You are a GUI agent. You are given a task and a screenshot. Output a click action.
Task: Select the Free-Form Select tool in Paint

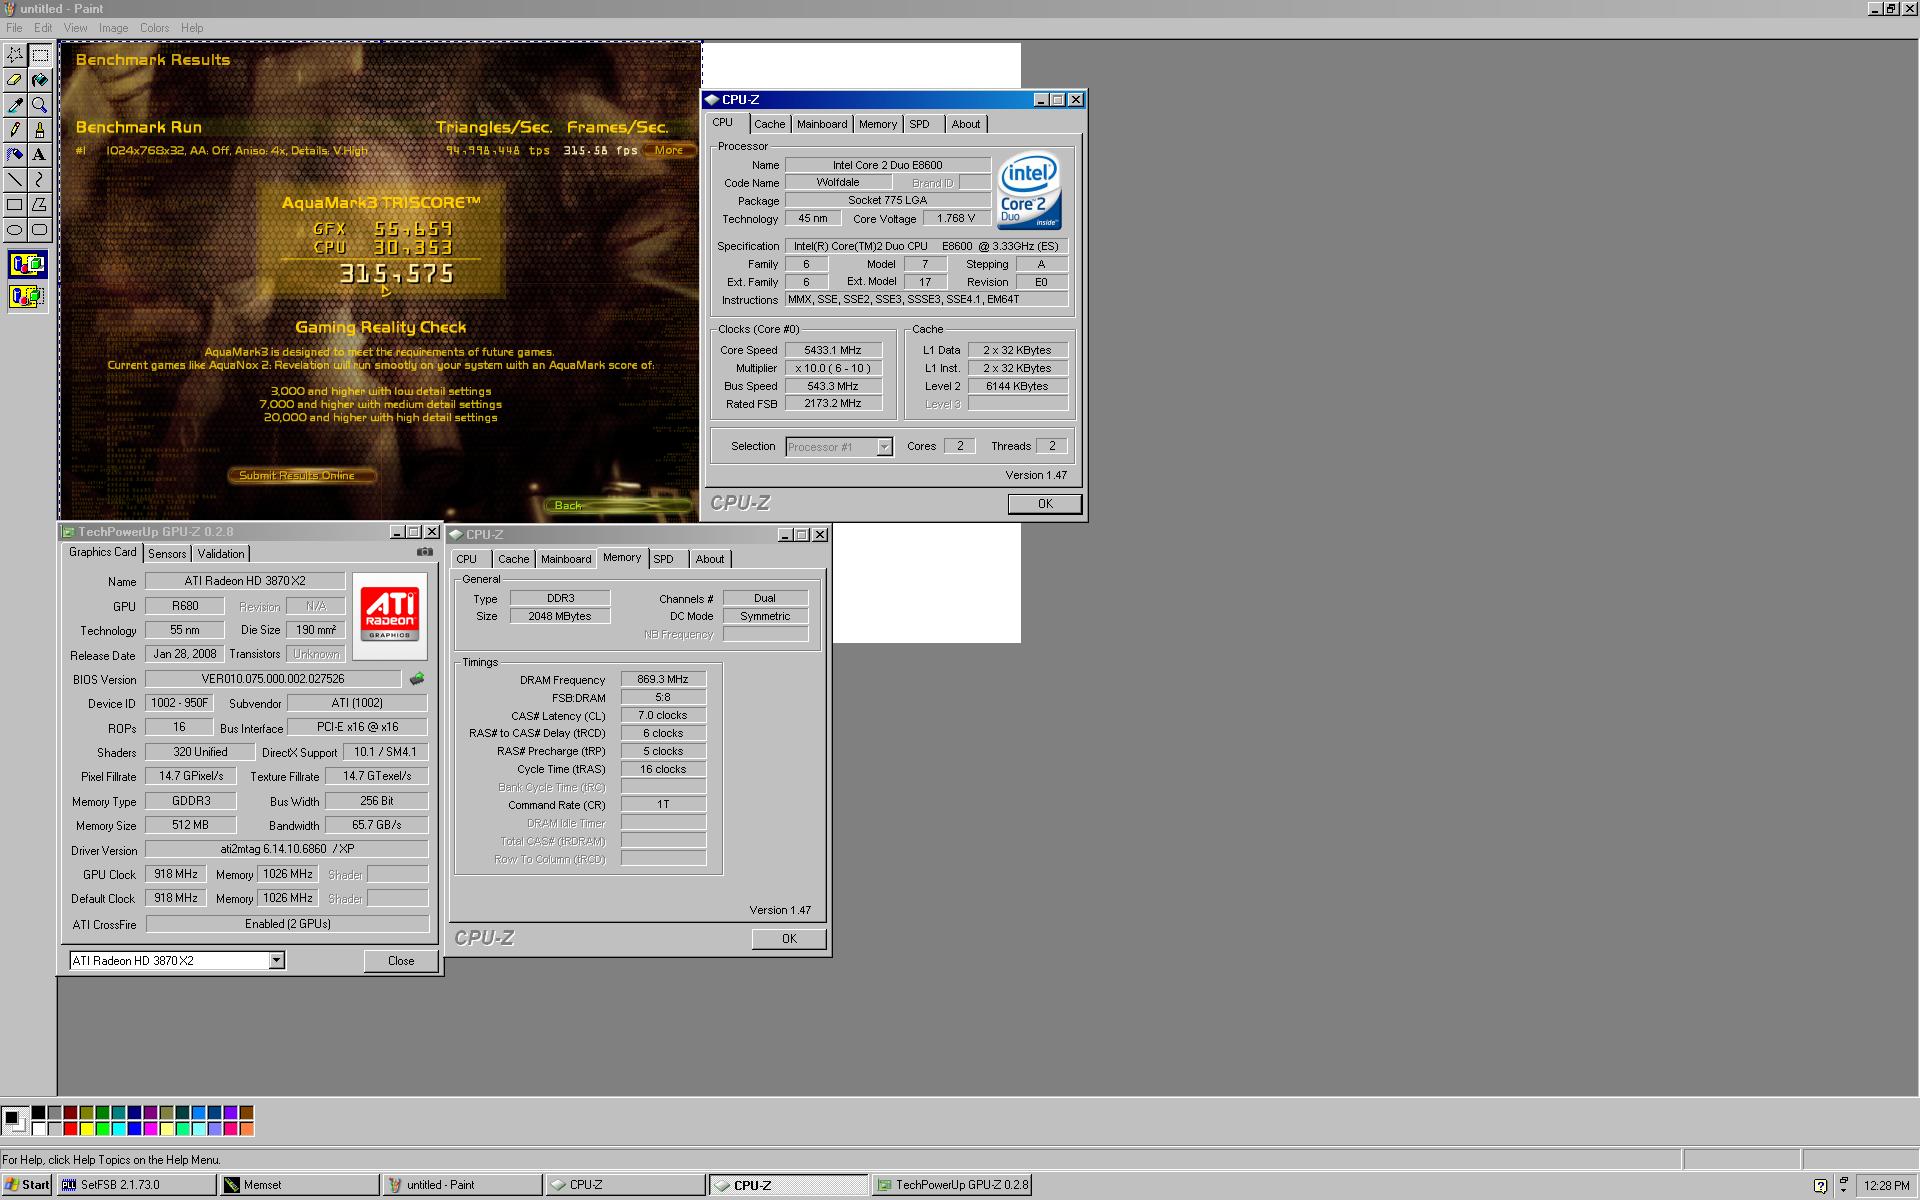[x=15, y=55]
